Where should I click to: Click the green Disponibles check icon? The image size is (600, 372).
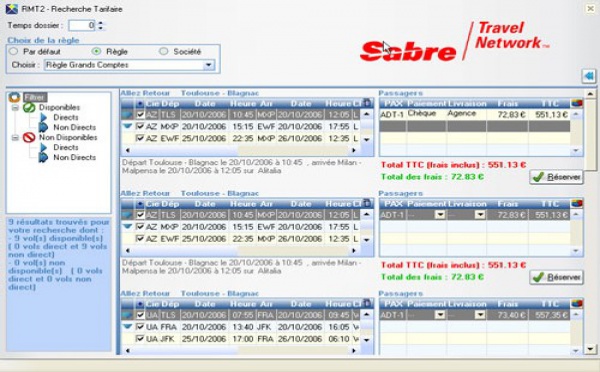tap(29, 108)
